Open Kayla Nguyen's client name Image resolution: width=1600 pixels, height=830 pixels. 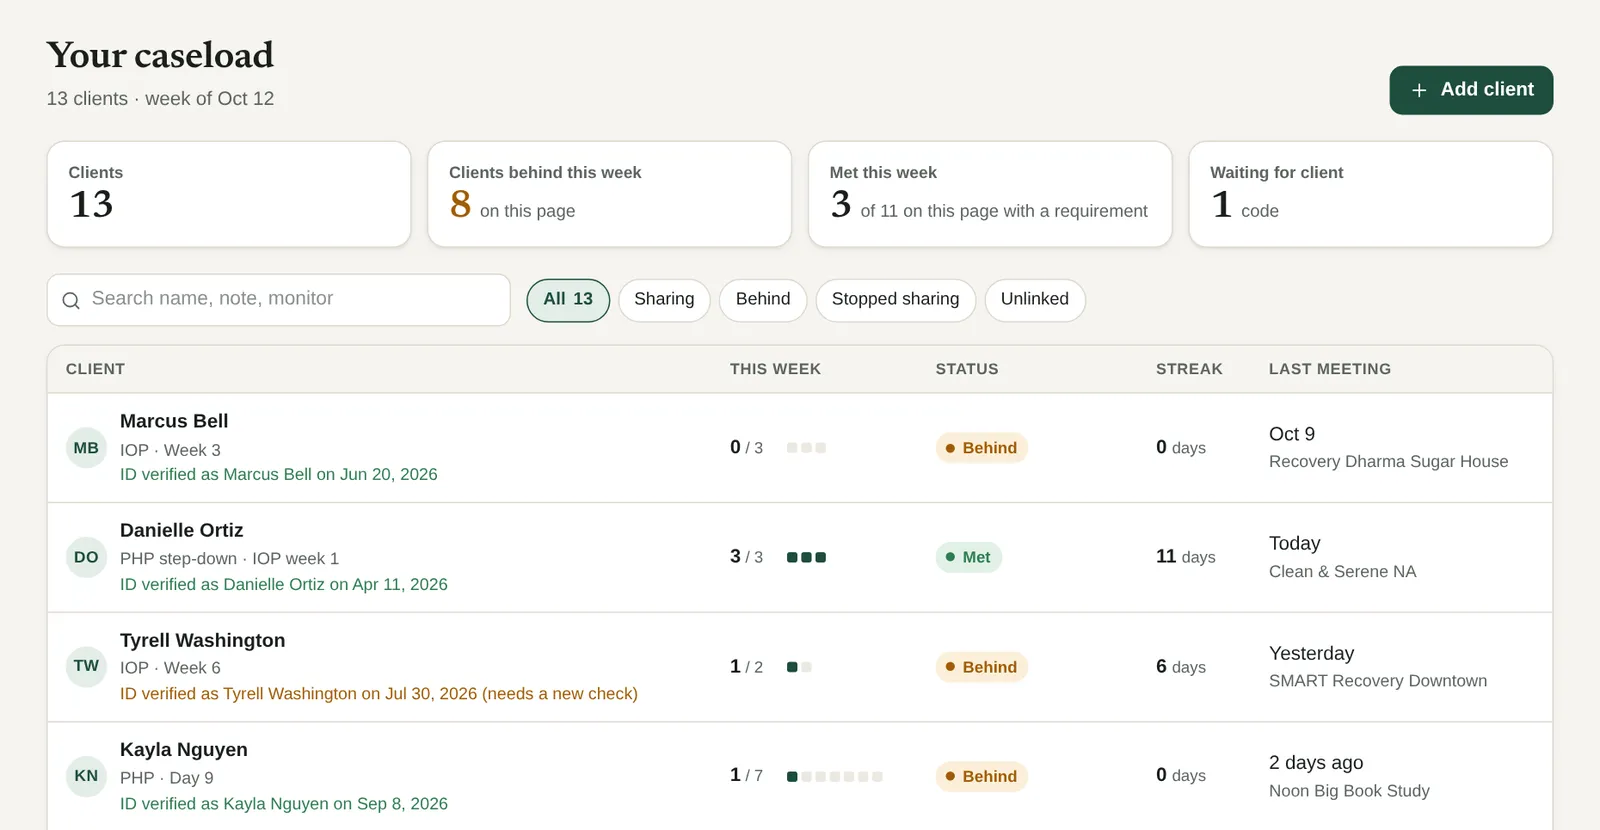click(184, 749)
